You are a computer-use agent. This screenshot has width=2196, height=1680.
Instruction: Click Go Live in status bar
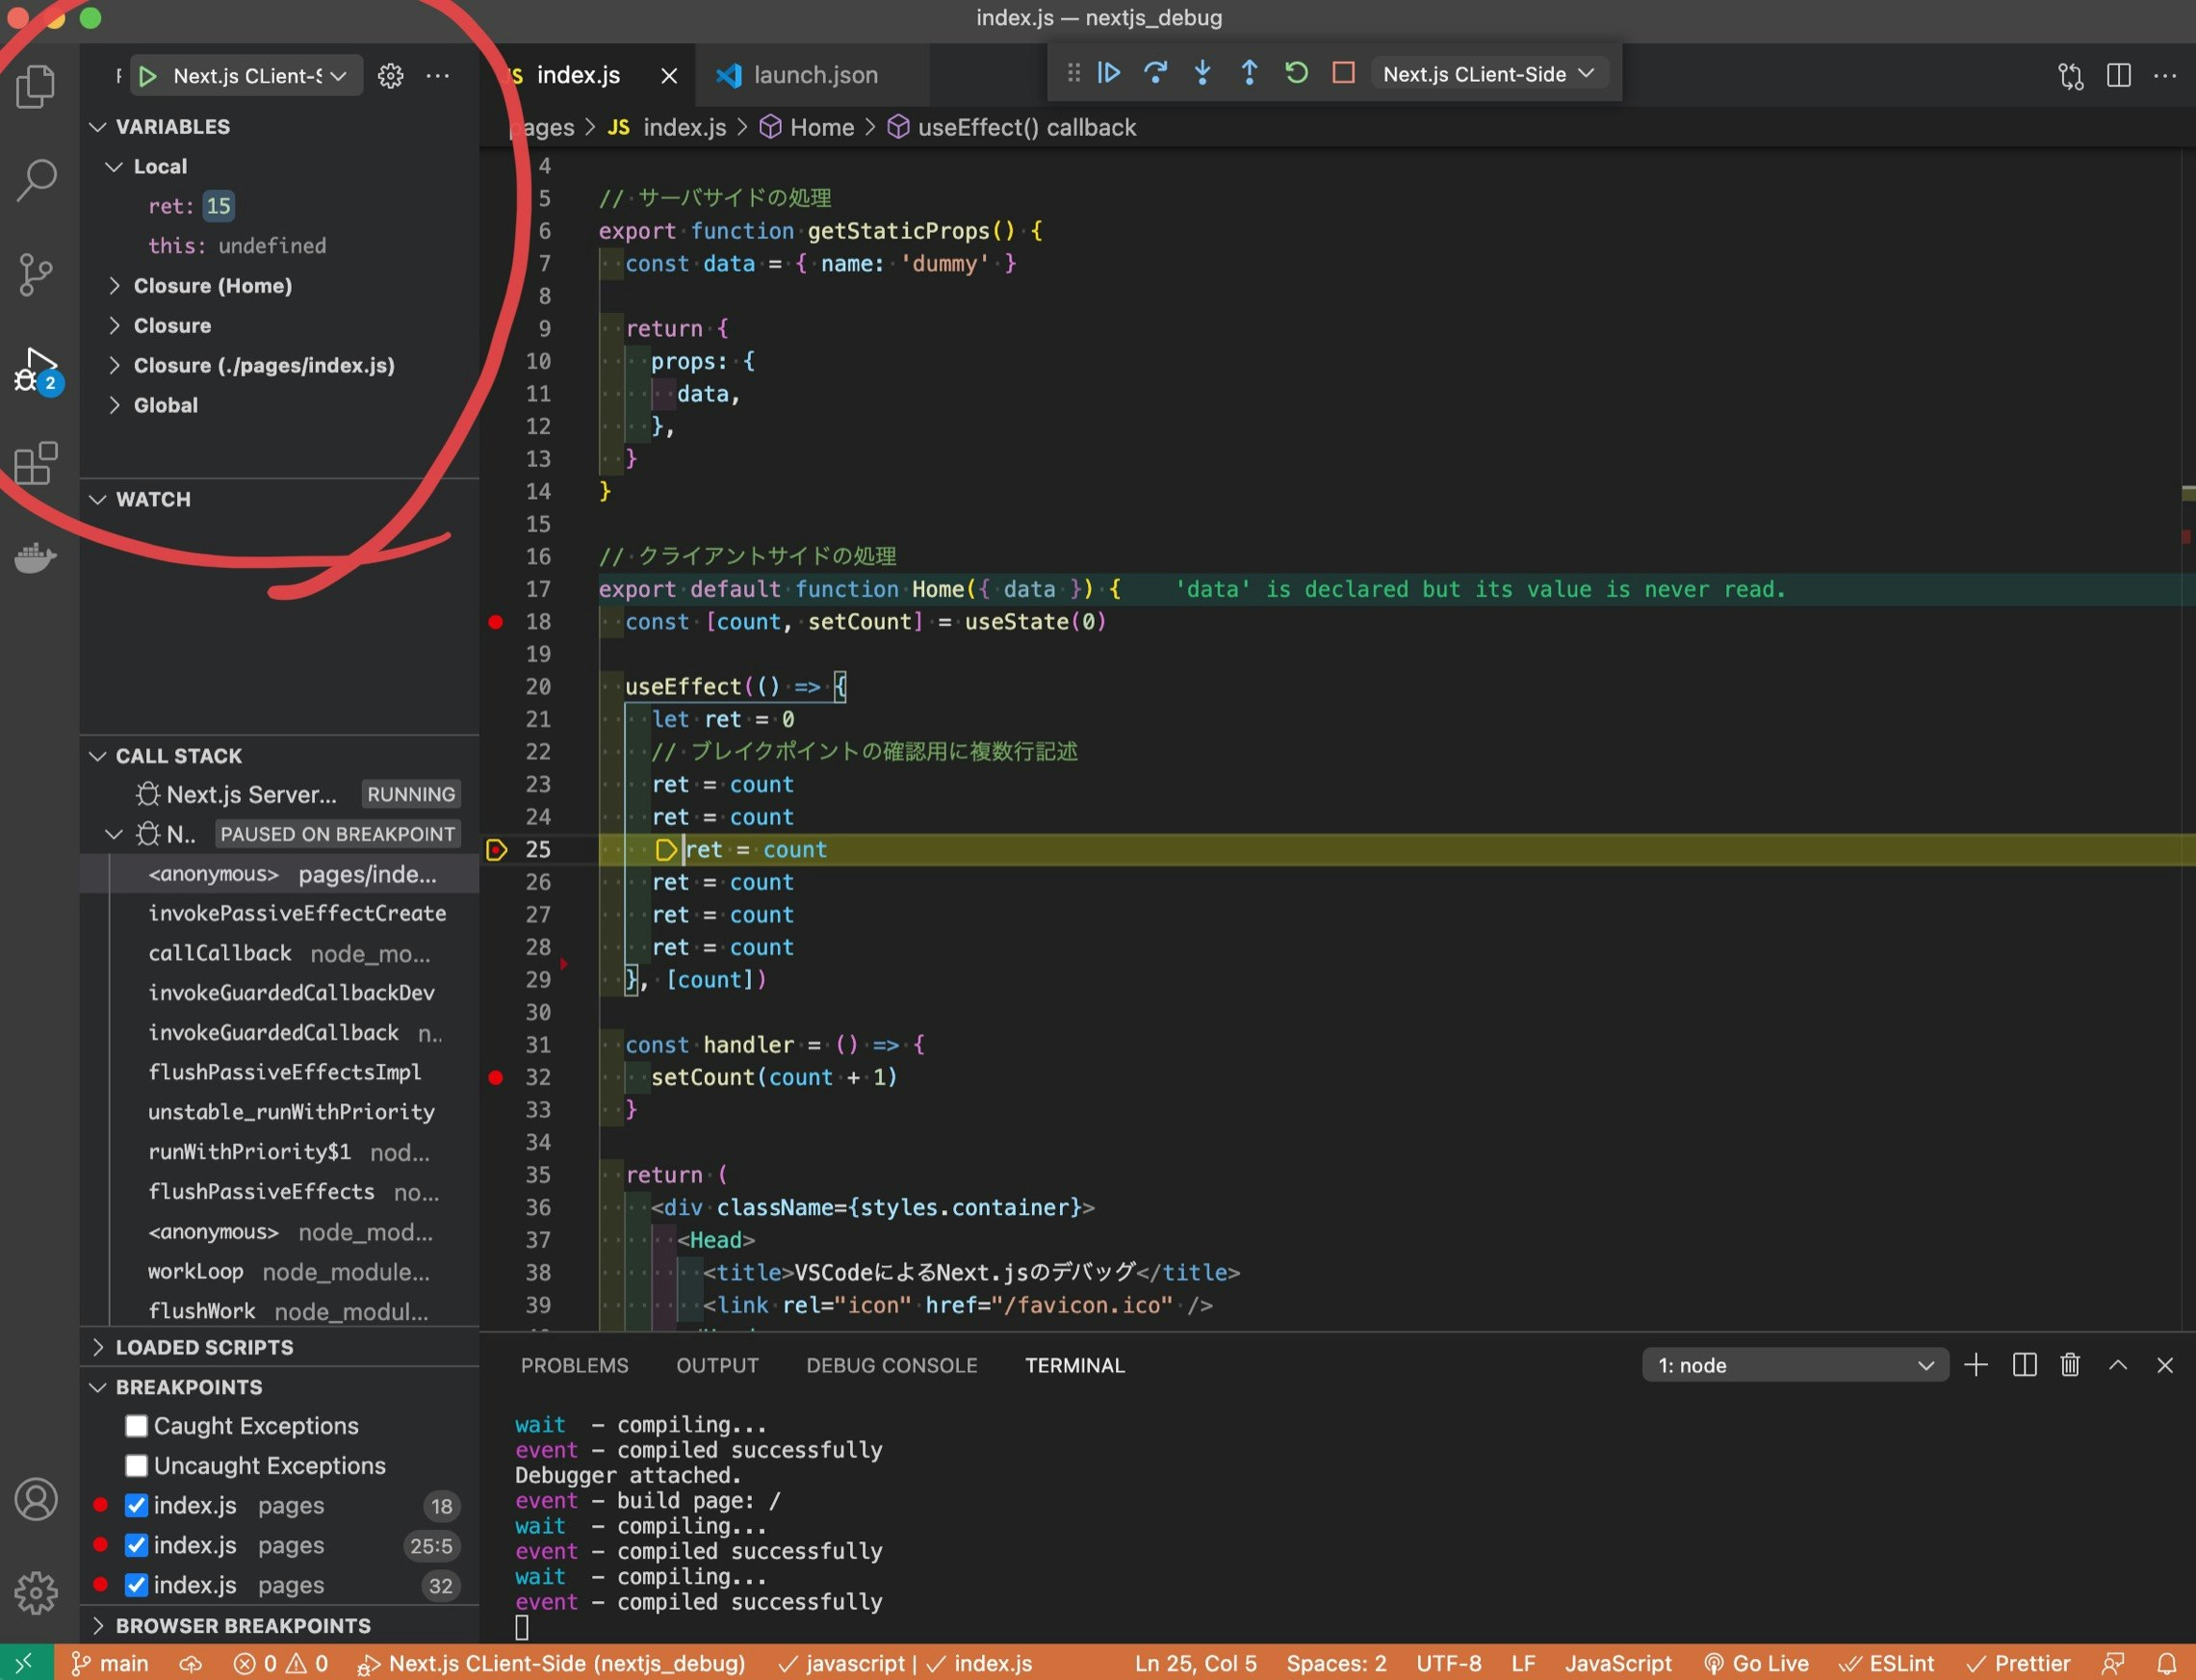1757,1663
